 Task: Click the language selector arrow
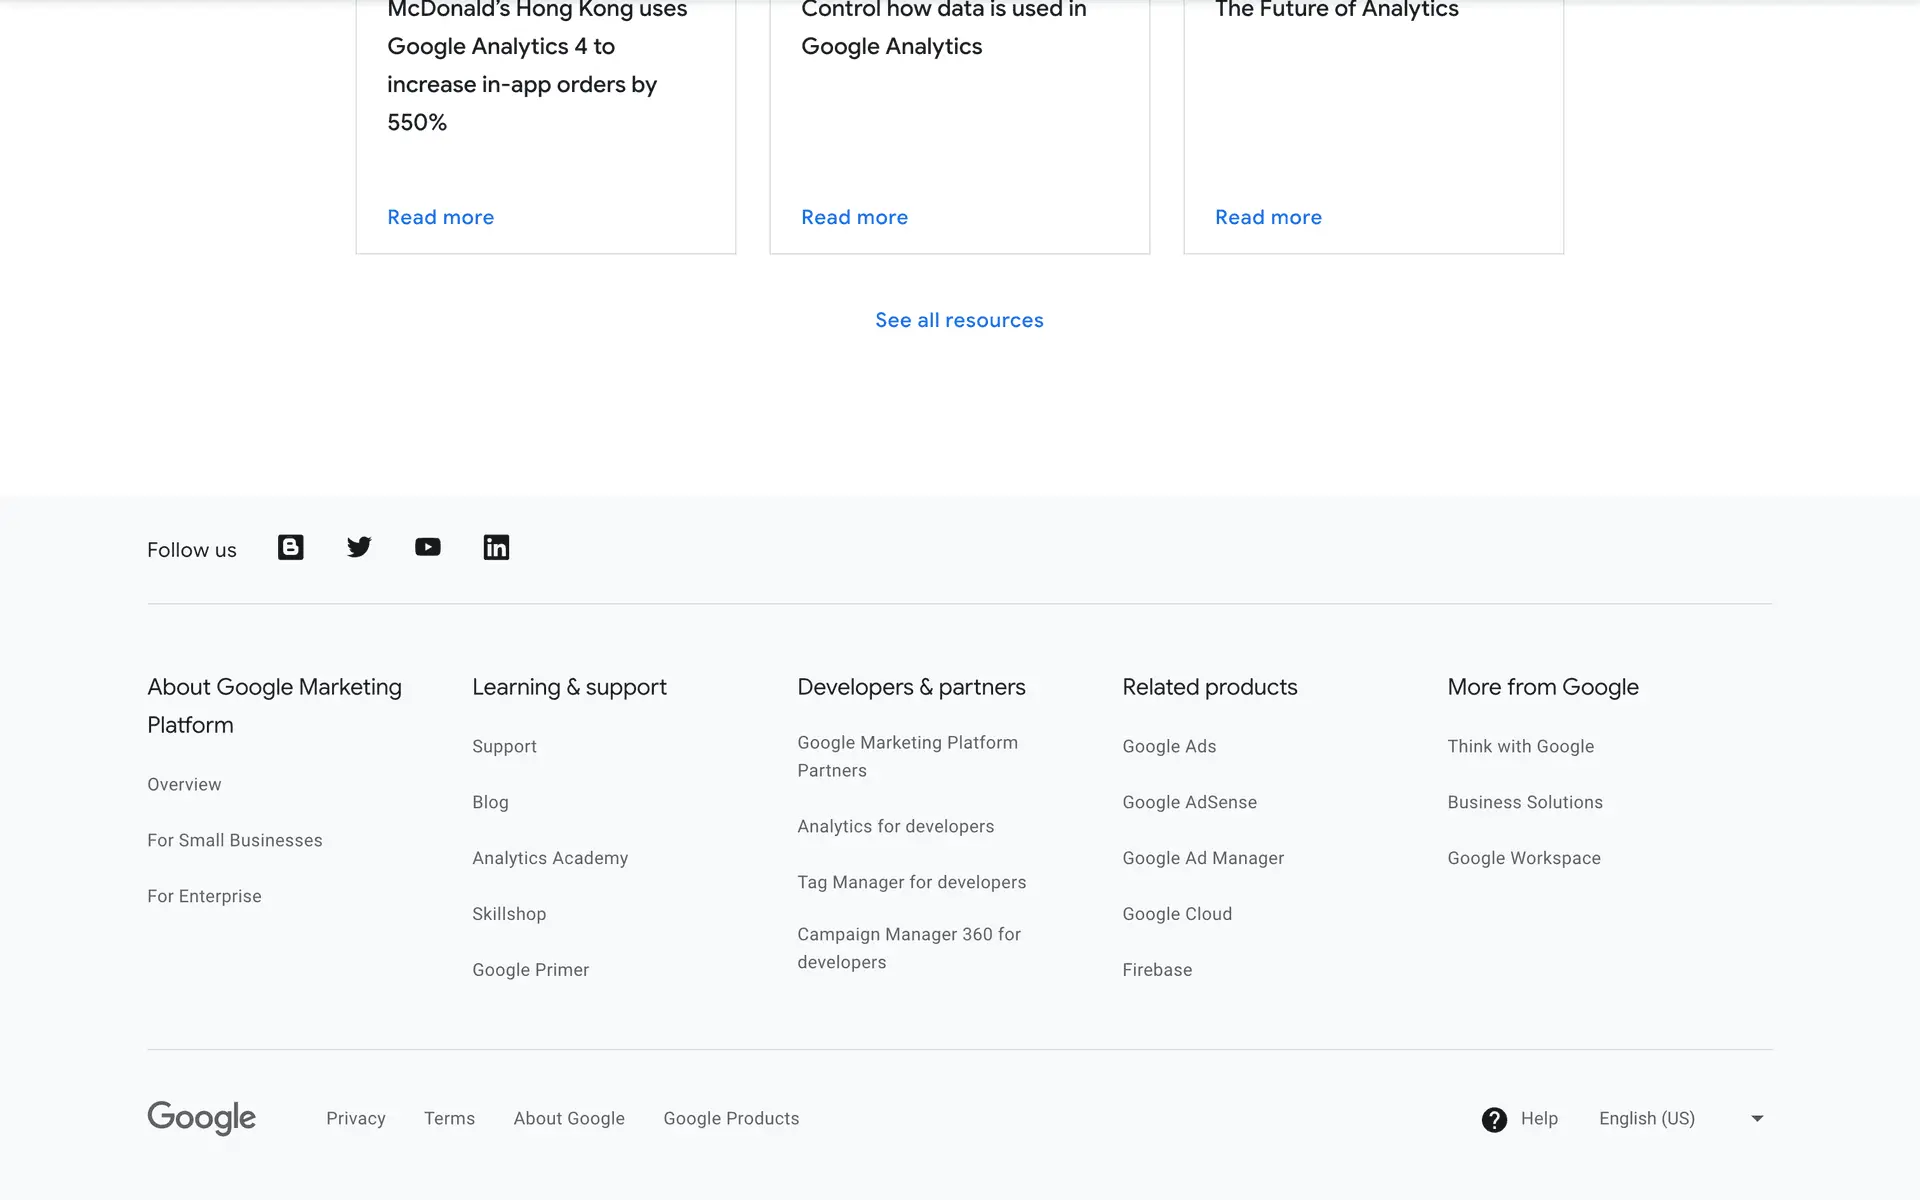tap(1757, 1118)
